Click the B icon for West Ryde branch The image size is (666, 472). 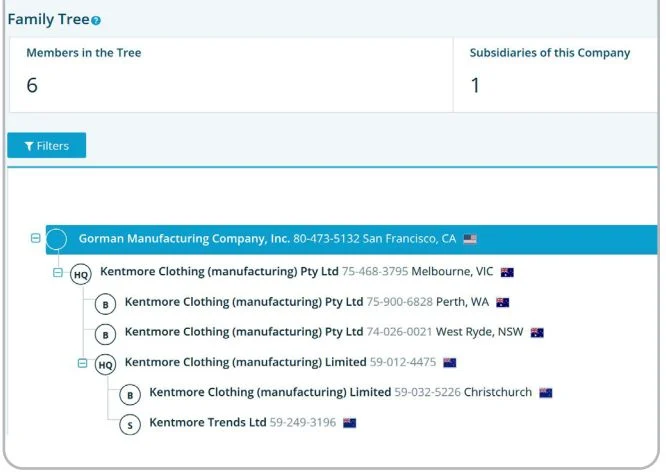(x=105, y=335)
